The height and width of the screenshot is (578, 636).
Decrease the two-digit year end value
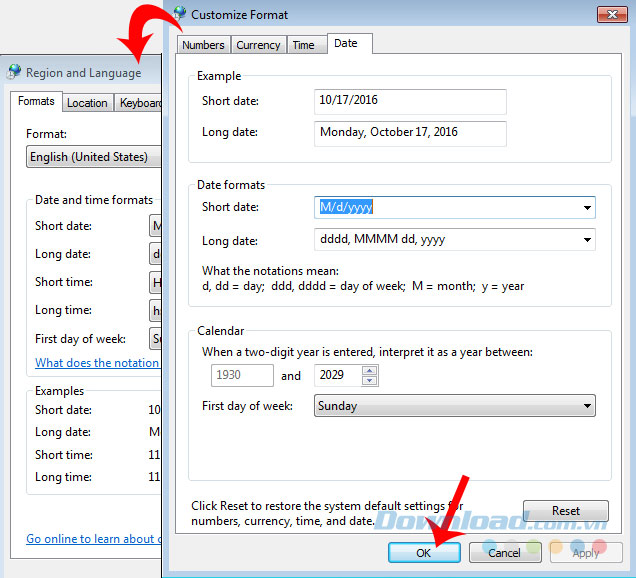(370, 380)
